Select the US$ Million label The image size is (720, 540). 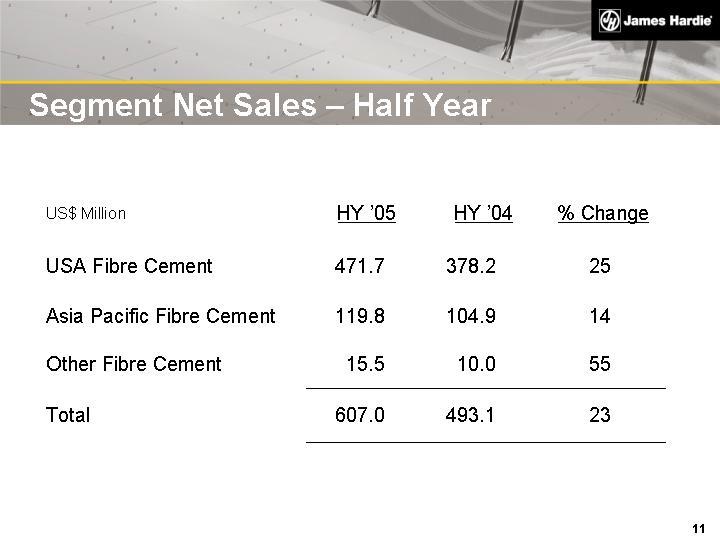86,214
